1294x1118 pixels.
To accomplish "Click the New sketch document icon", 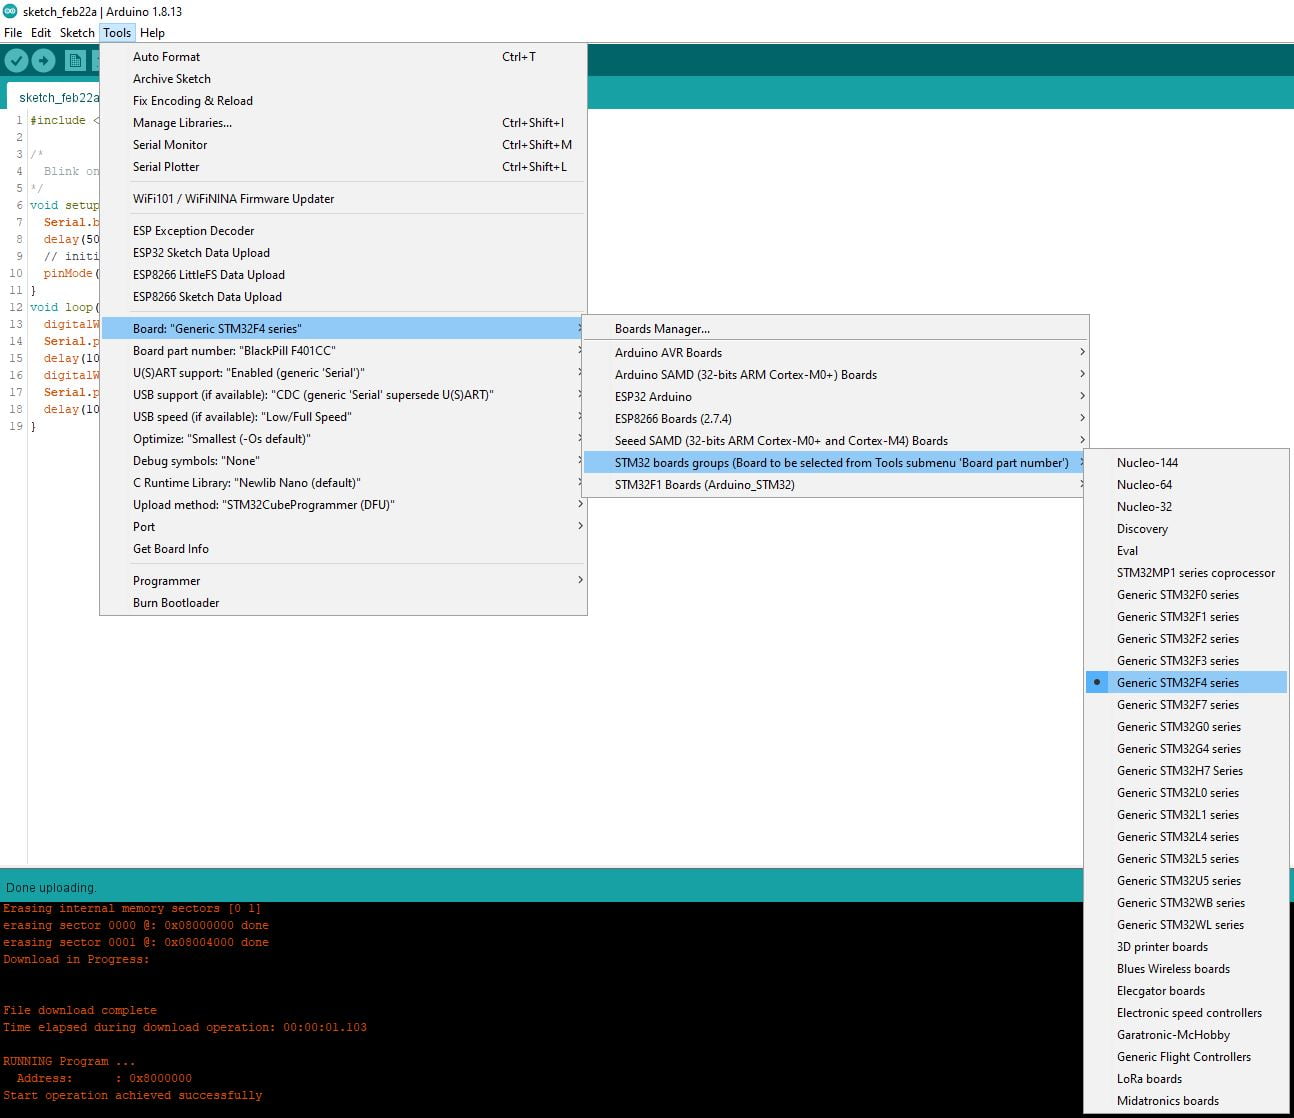I will [75, 61].
